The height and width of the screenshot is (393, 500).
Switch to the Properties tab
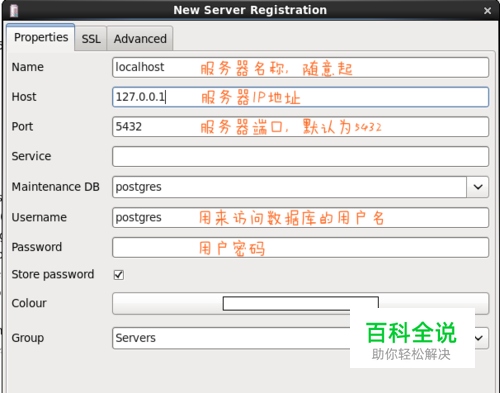pyautogui.click(x=41, y=37)
